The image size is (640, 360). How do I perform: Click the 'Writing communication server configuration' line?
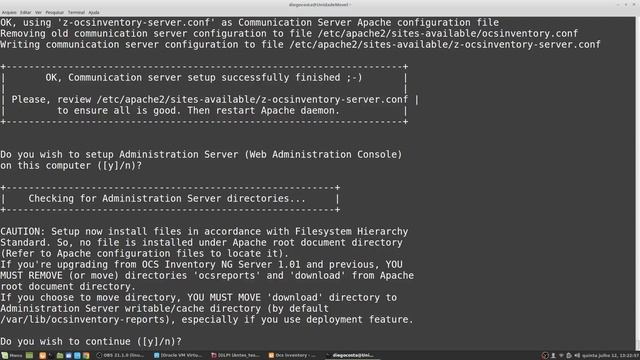click(300, 44)
